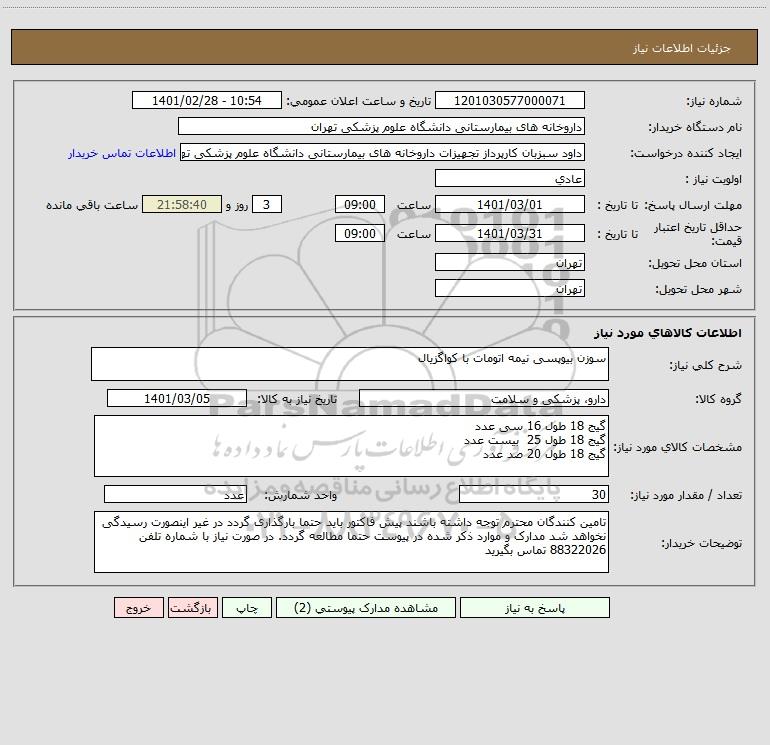This screenshot has height=745, width=770.
Task: Click the response deadline date 1401/03/01
Action: 510,204
